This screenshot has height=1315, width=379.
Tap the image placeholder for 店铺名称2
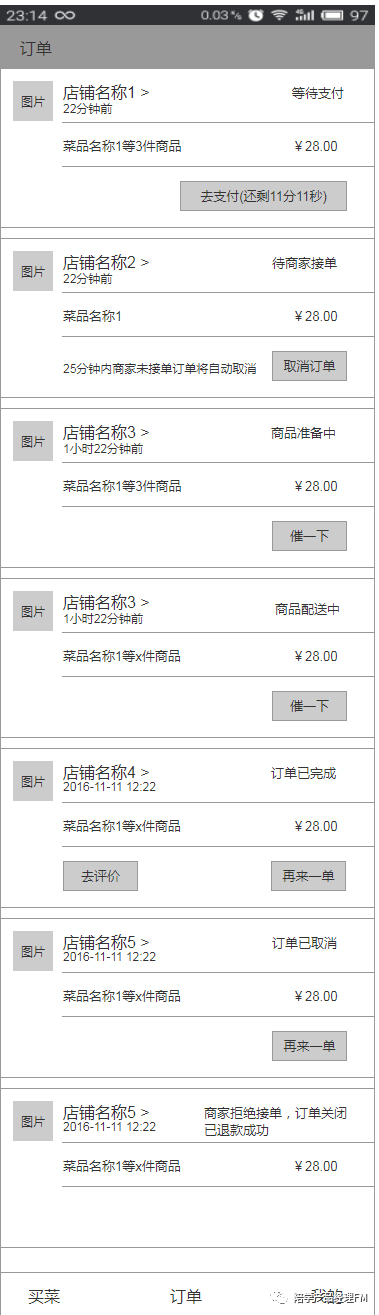[33, 271]
